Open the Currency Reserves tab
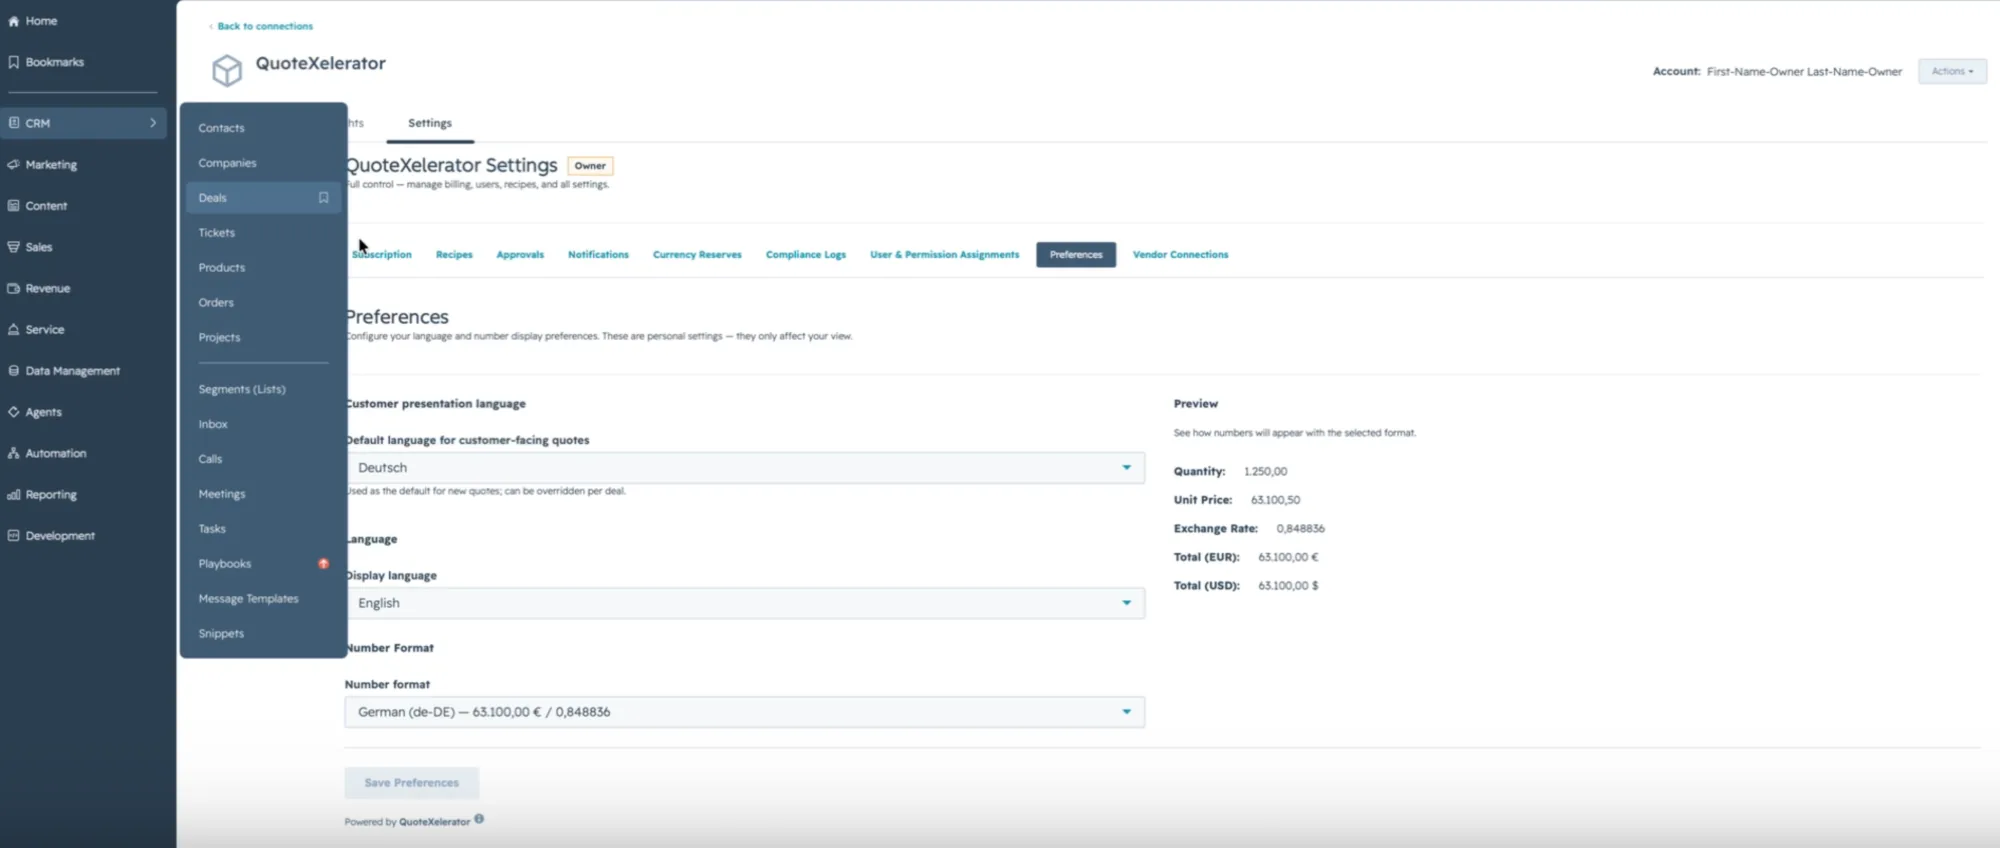2000x848 pixels. 697,255
